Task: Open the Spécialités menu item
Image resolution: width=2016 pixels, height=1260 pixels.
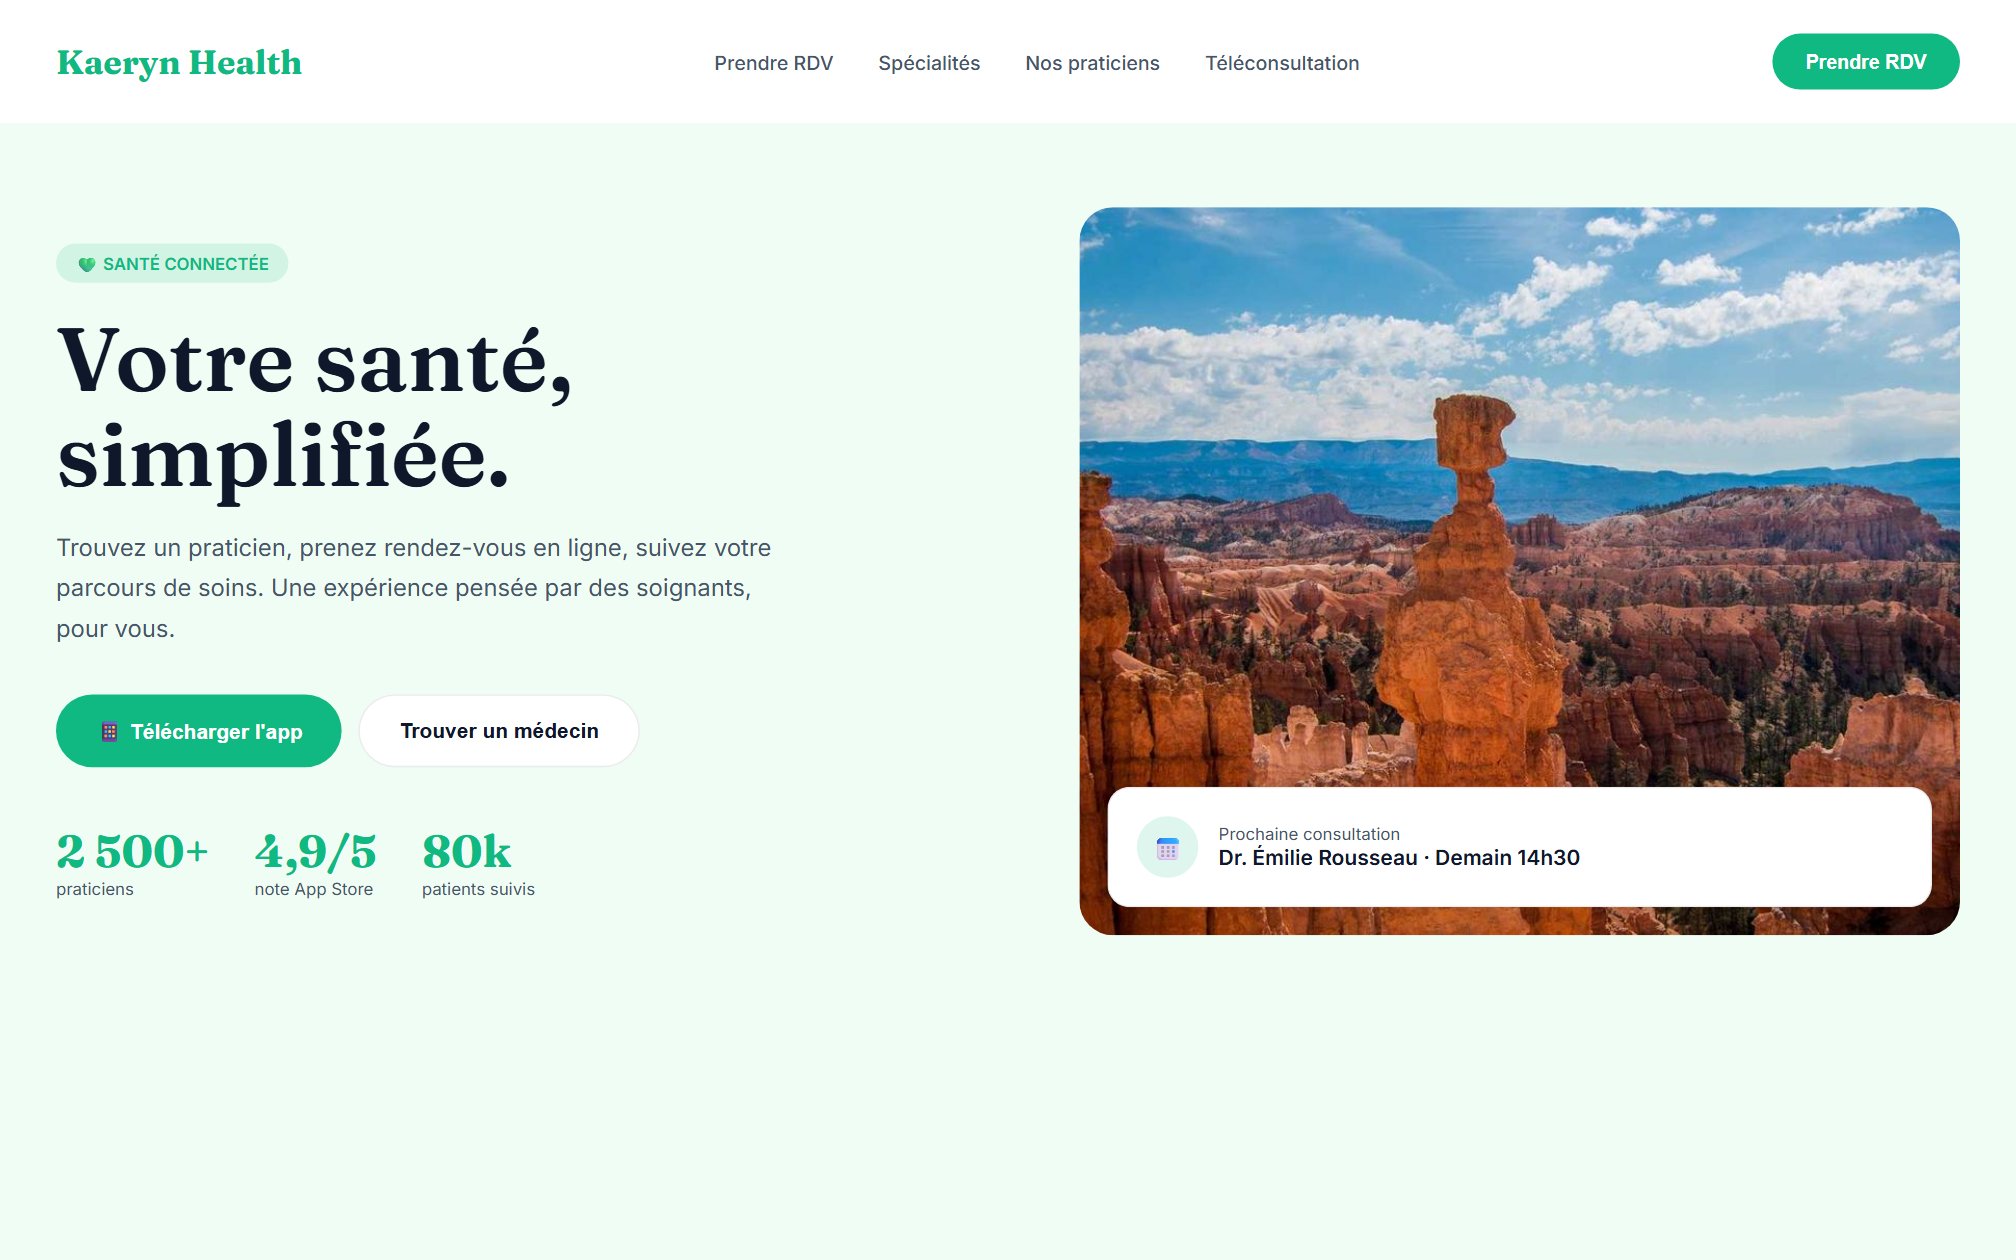Action: pos(929,63)
